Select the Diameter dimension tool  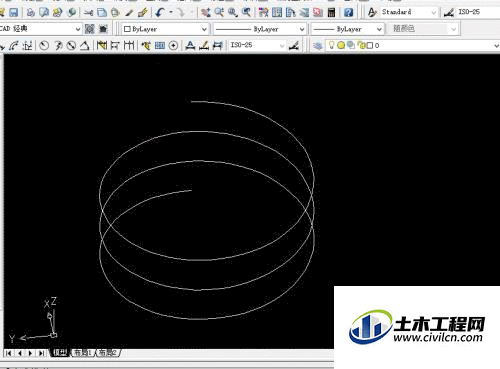(x=71, y=45)
